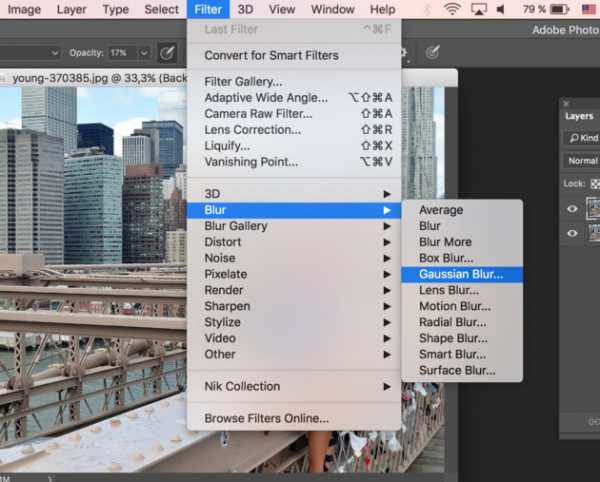
Task: Click the lock transparent pixels icon beside Lock:
Action: [x=595, y=184]
